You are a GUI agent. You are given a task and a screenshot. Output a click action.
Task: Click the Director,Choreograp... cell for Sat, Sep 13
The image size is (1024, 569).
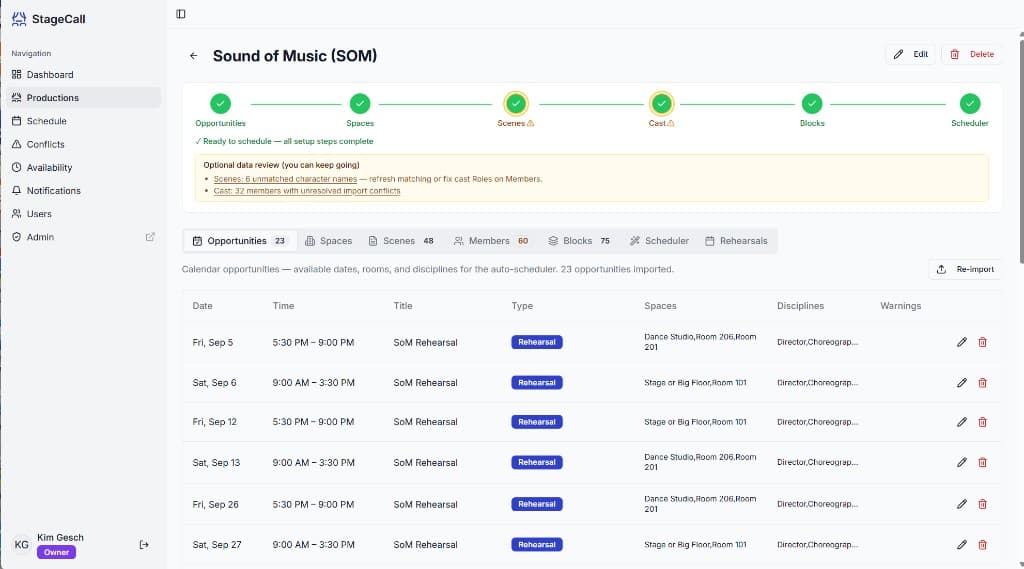point(817,463)
